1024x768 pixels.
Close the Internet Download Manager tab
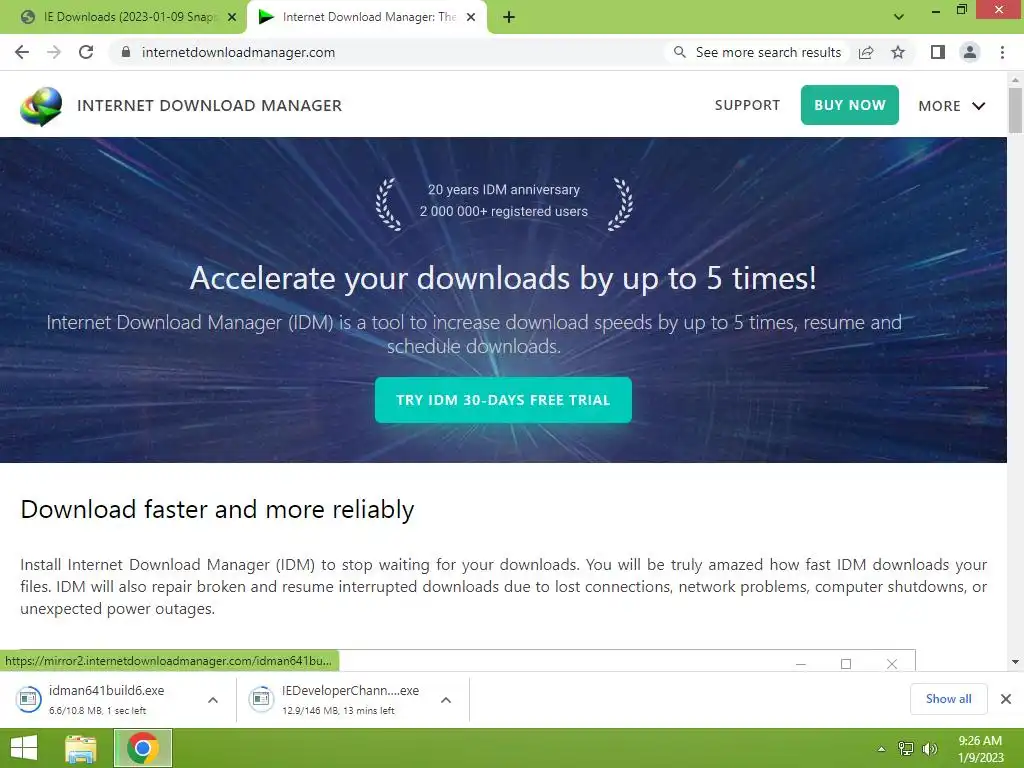[471, 17]
